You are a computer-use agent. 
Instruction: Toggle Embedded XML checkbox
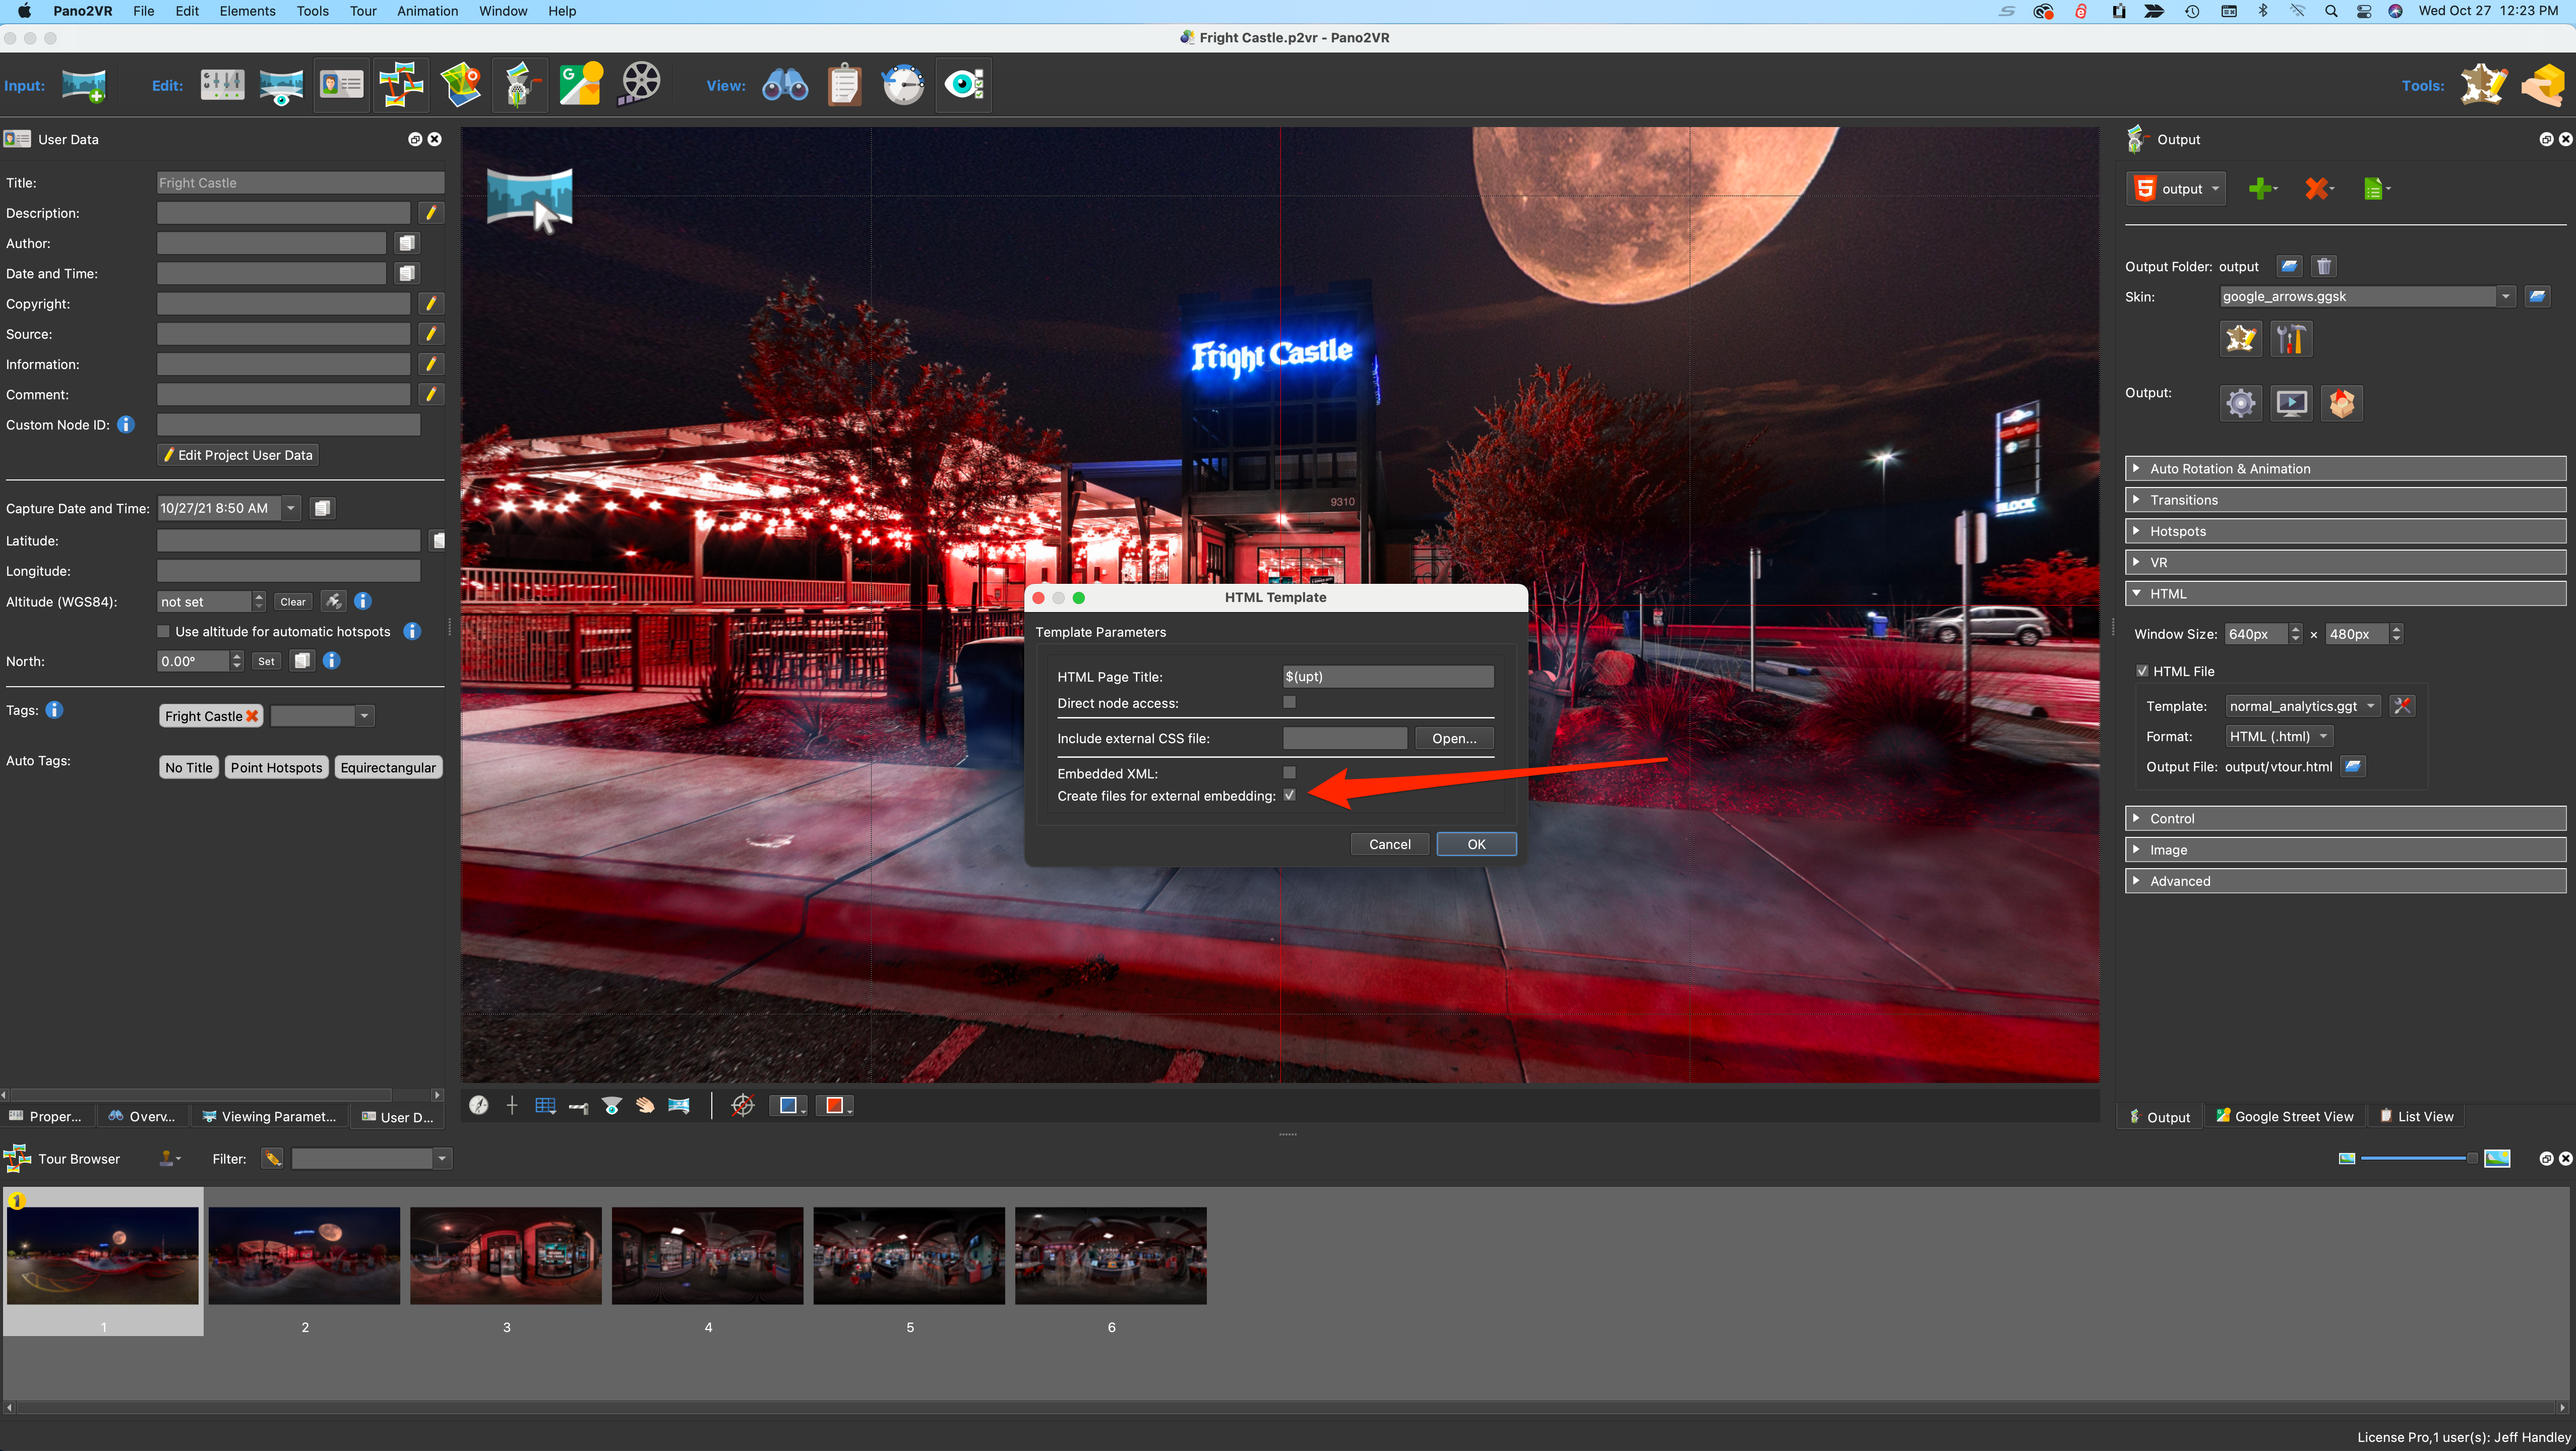click(x=1289, y=772)
